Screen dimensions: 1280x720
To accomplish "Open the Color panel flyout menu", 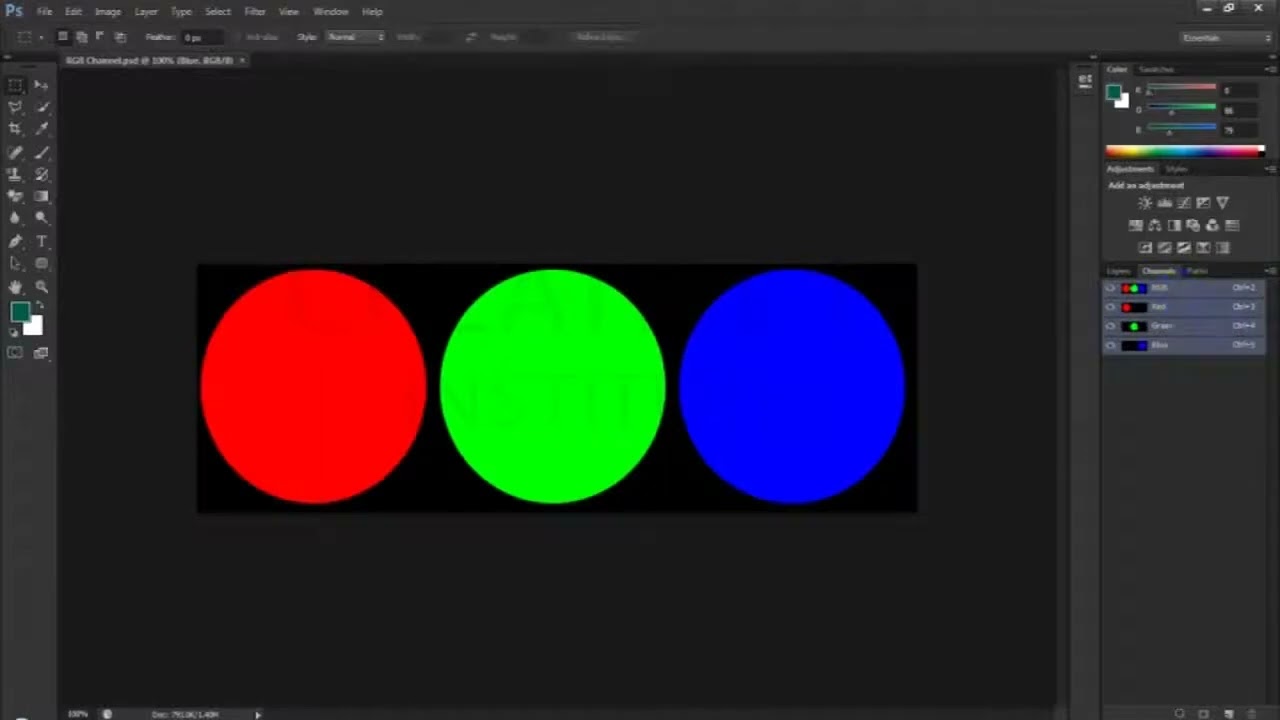I will [x=1270, y=69].
